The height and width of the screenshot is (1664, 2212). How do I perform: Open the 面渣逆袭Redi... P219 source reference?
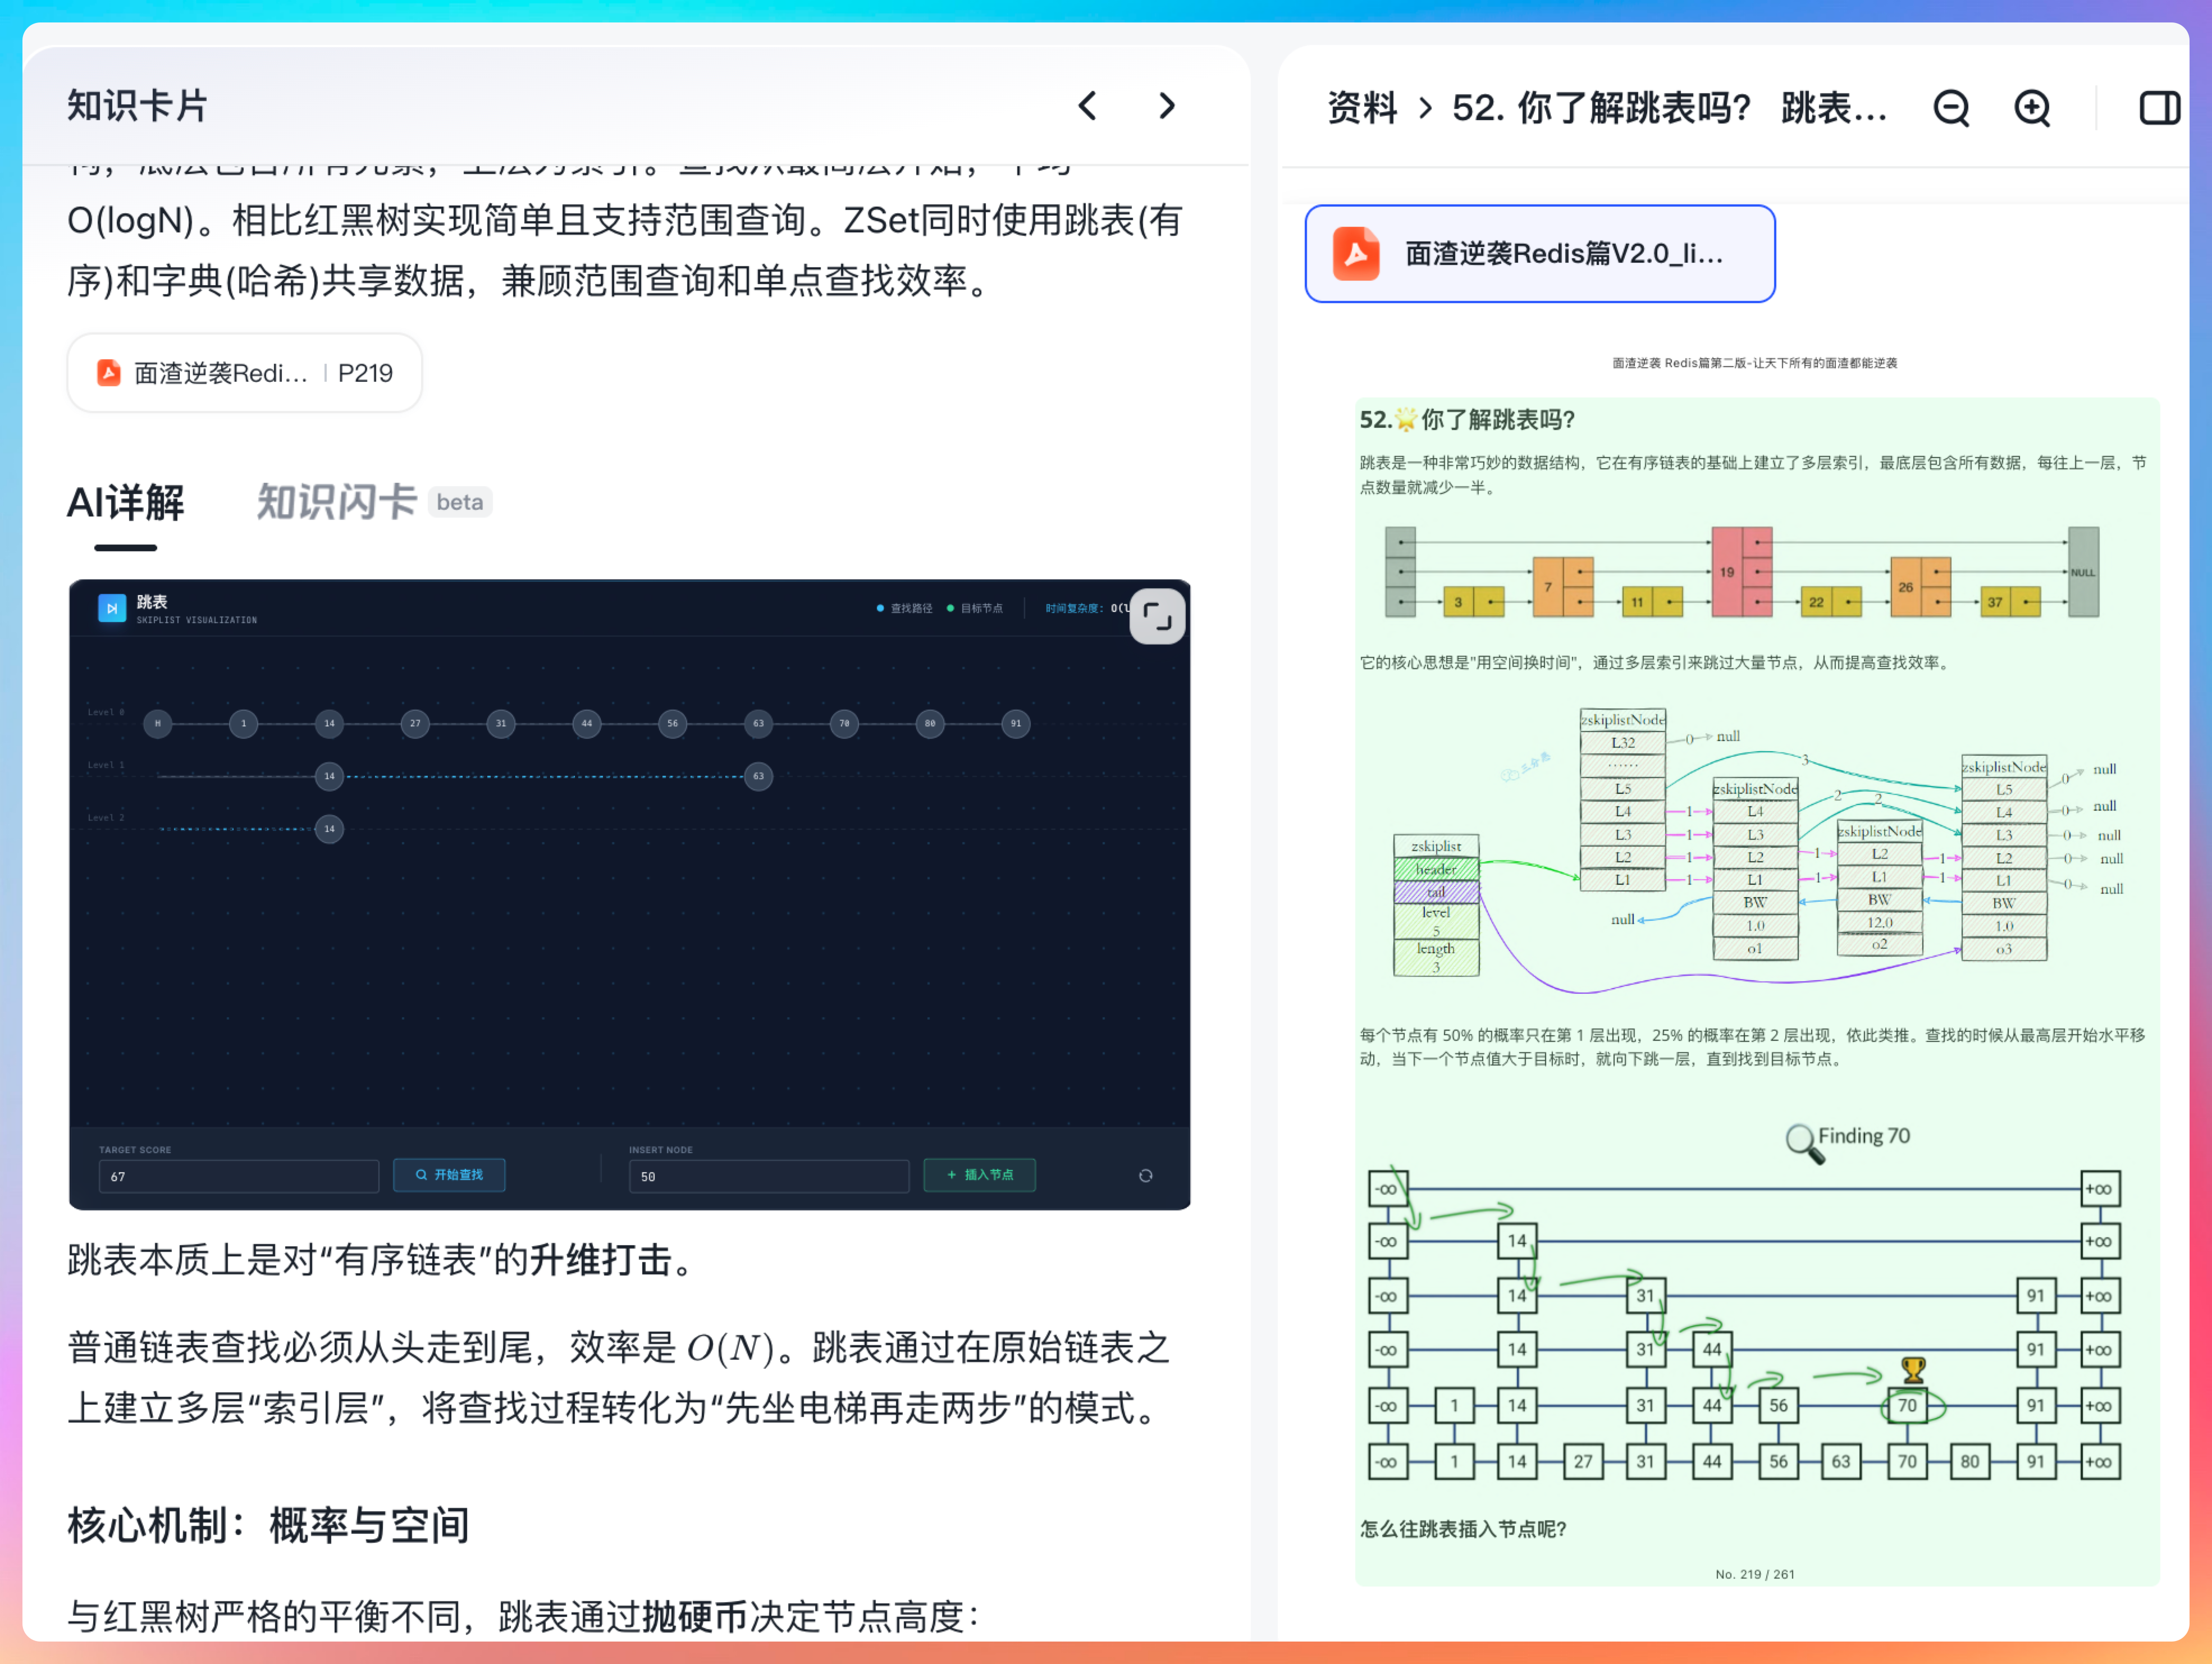click(x=244, y=373)
